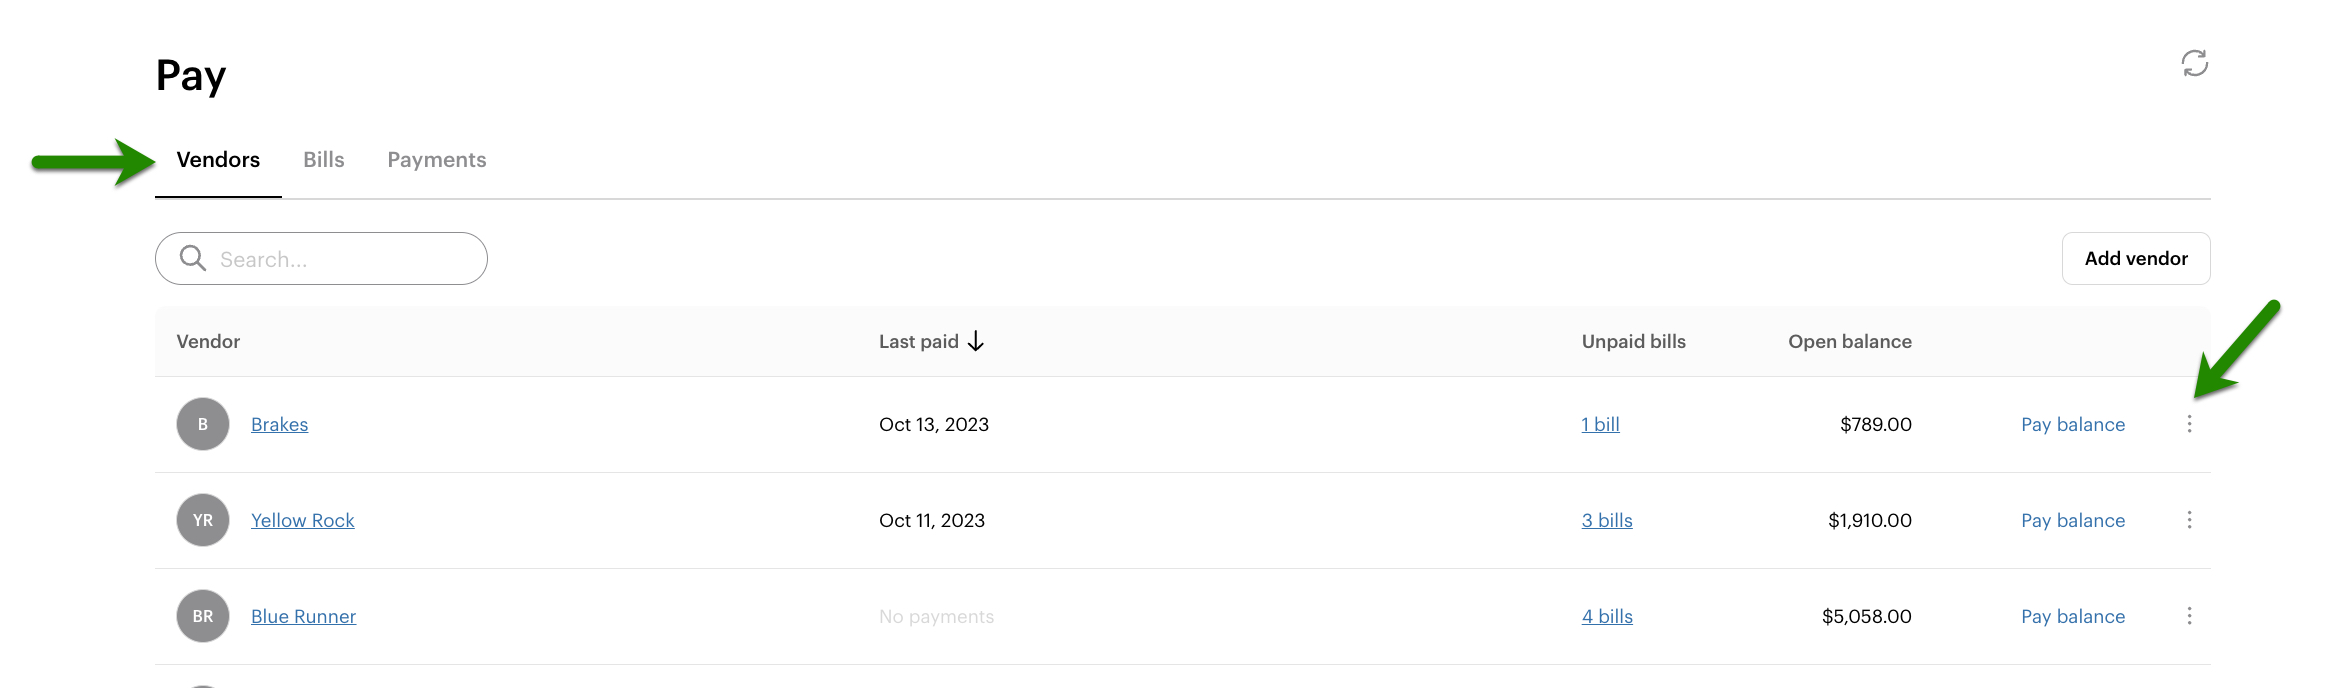
Task: Click the refresh icon next to Pay
Action: click(x=2194, y=64)
